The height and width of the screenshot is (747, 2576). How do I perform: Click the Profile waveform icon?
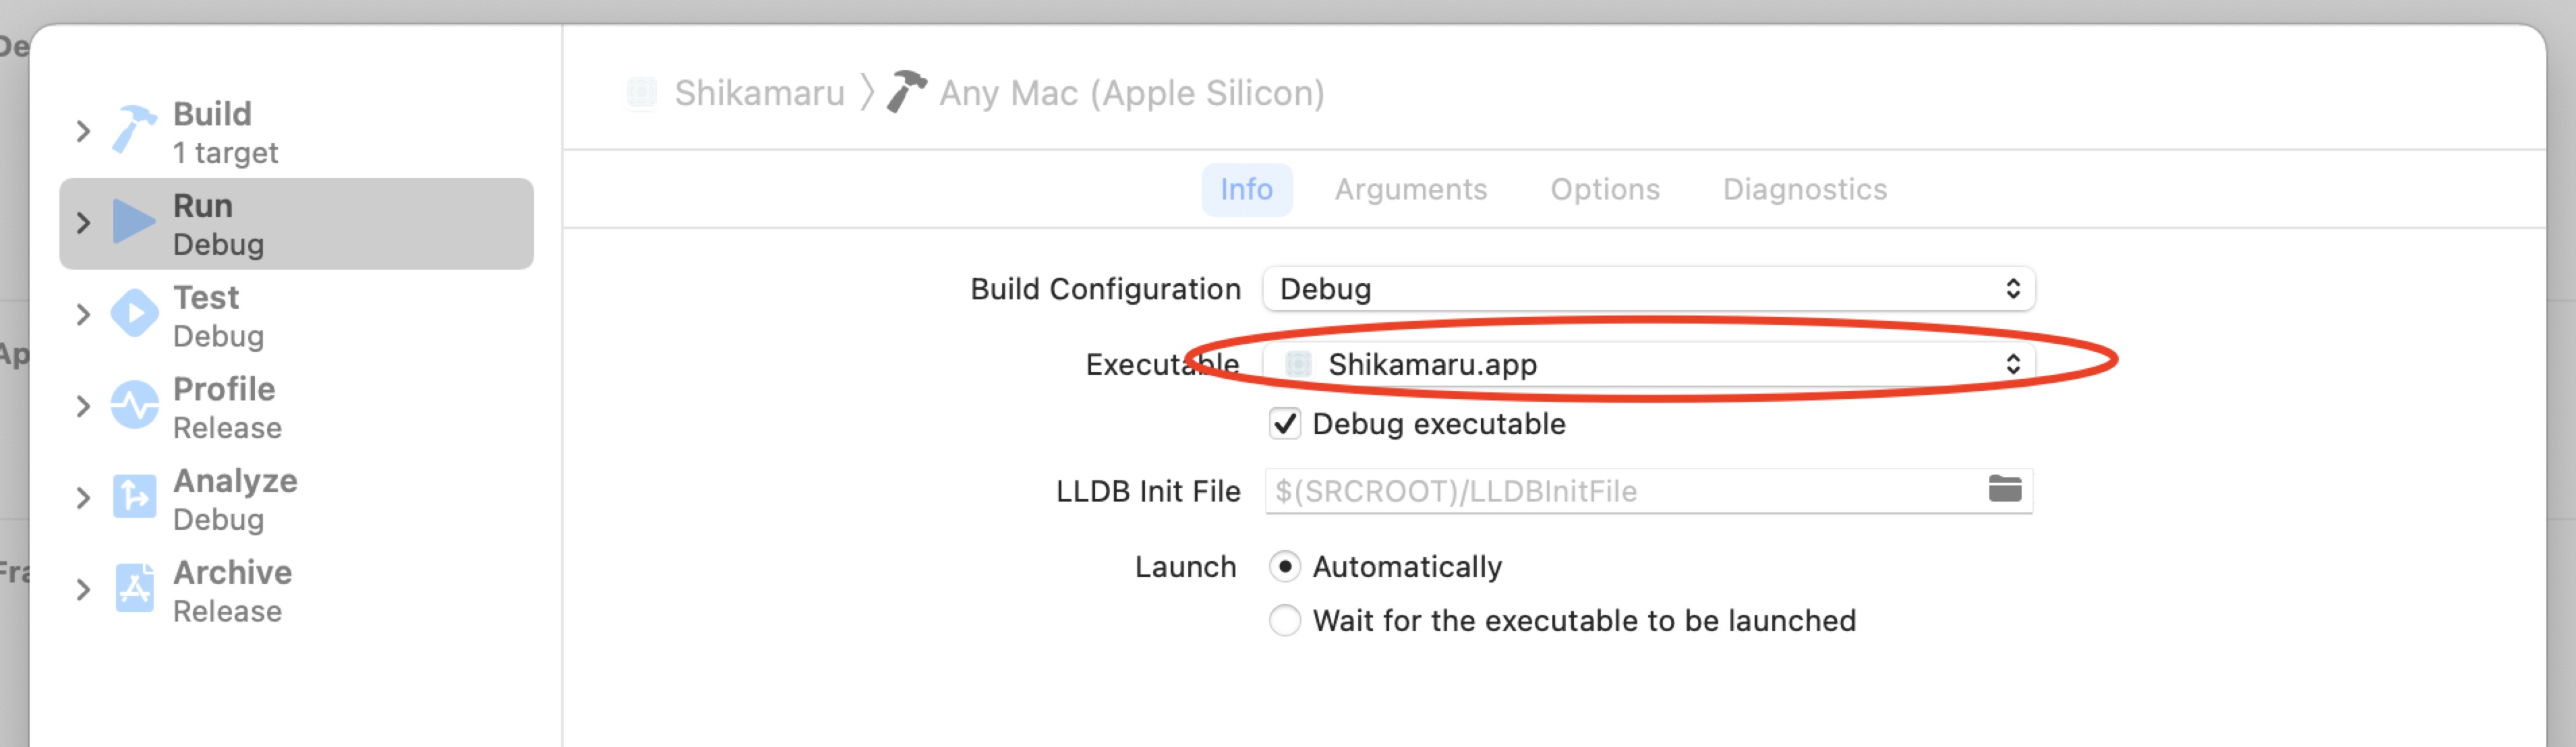point(134,406)
